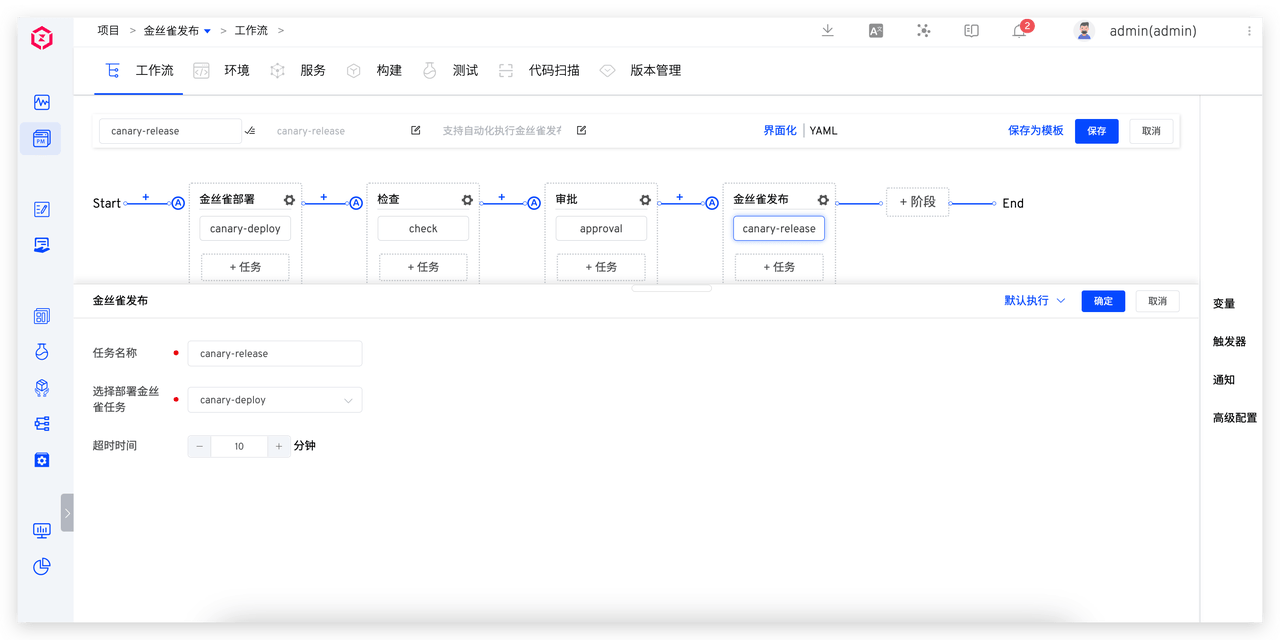The width and height of the screenshot is (1280, 640).
Task: Switch to the 环境 tab
Action: pos(236,70)
